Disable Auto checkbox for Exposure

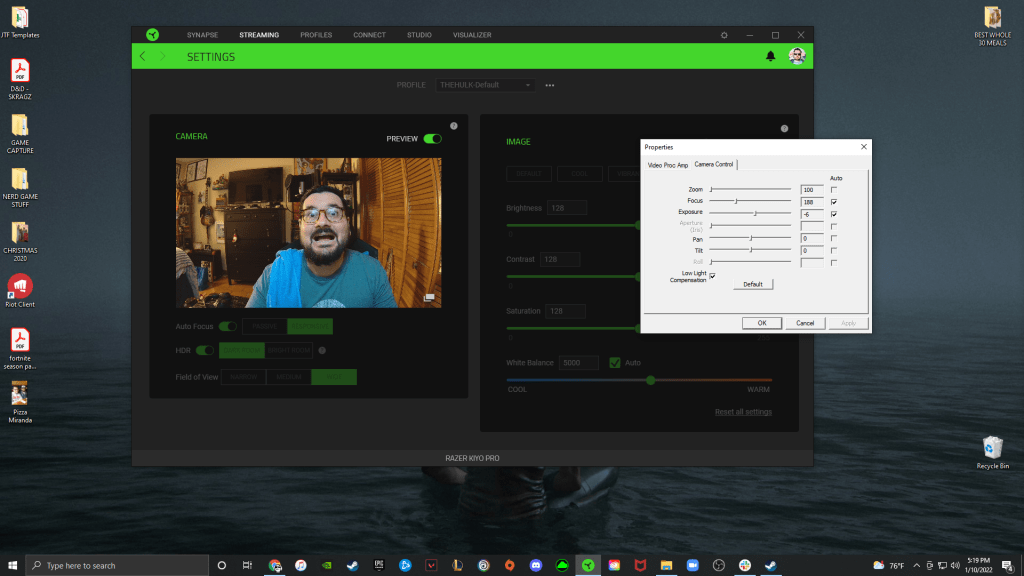(834, 213)
